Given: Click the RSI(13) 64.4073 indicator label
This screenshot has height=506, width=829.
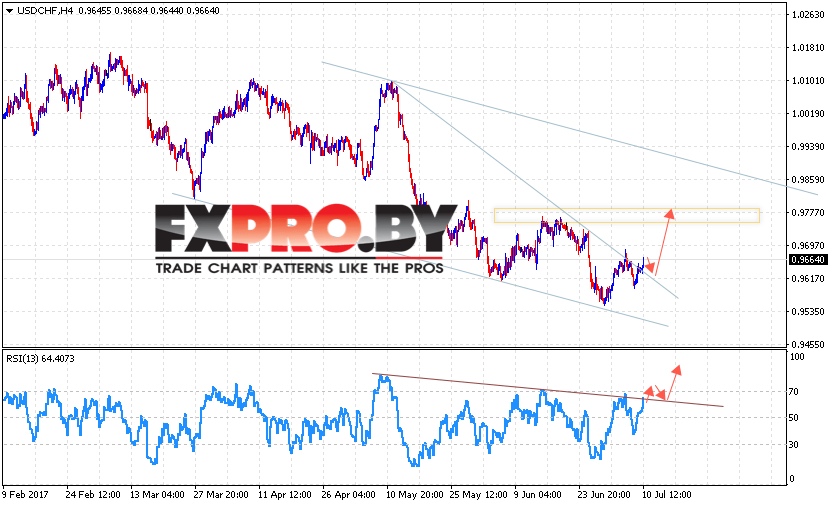Looking at the screenshot, I should pos(40,358).
